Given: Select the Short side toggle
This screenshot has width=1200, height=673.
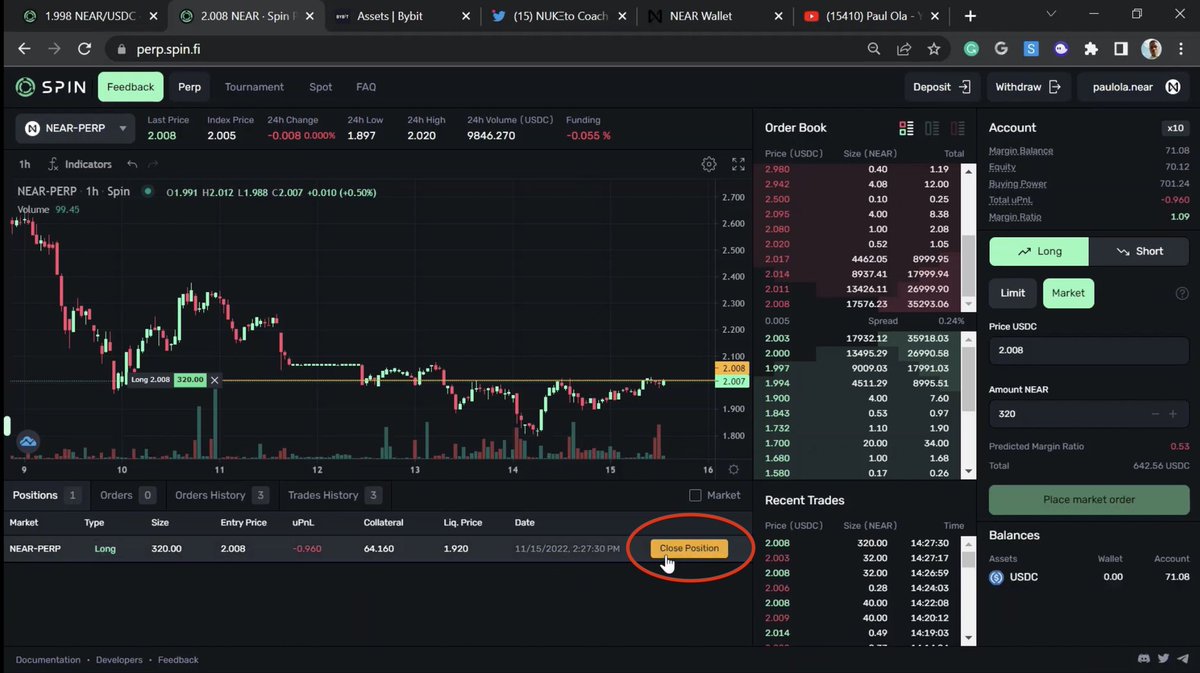Looking at the screenshot, I should (x=1139, y=251).
